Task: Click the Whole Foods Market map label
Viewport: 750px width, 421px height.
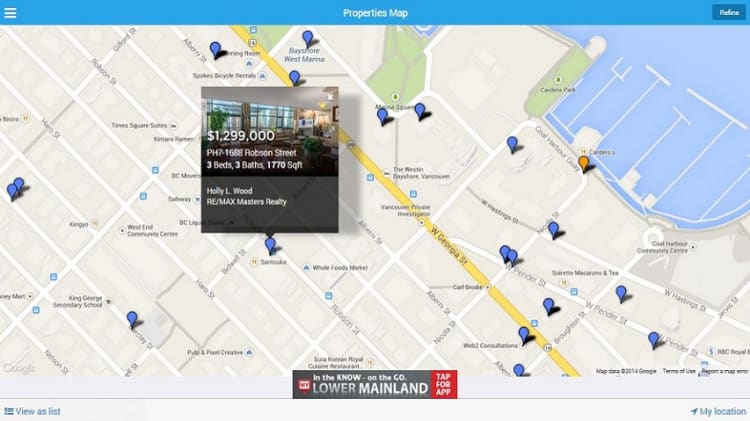Action: [x=340, y=267]
